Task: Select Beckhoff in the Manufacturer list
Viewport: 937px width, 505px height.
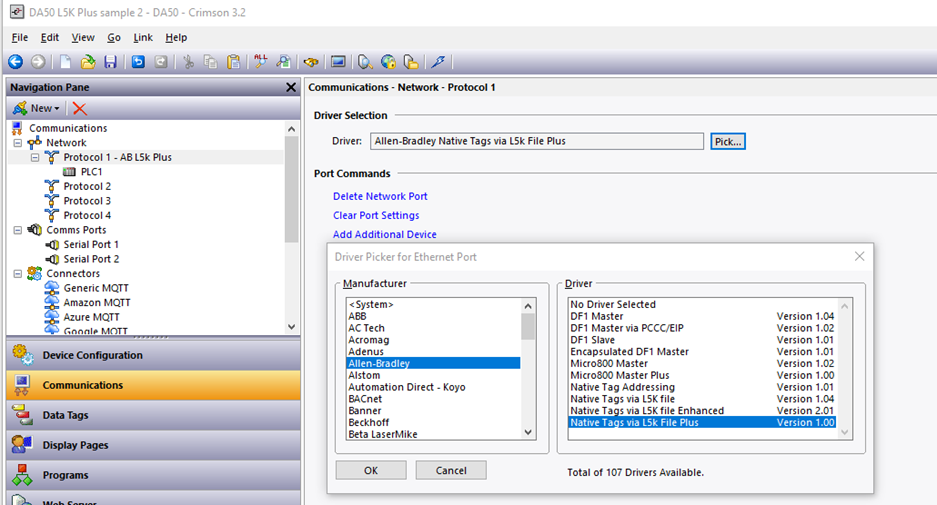Action: [433, 423]
